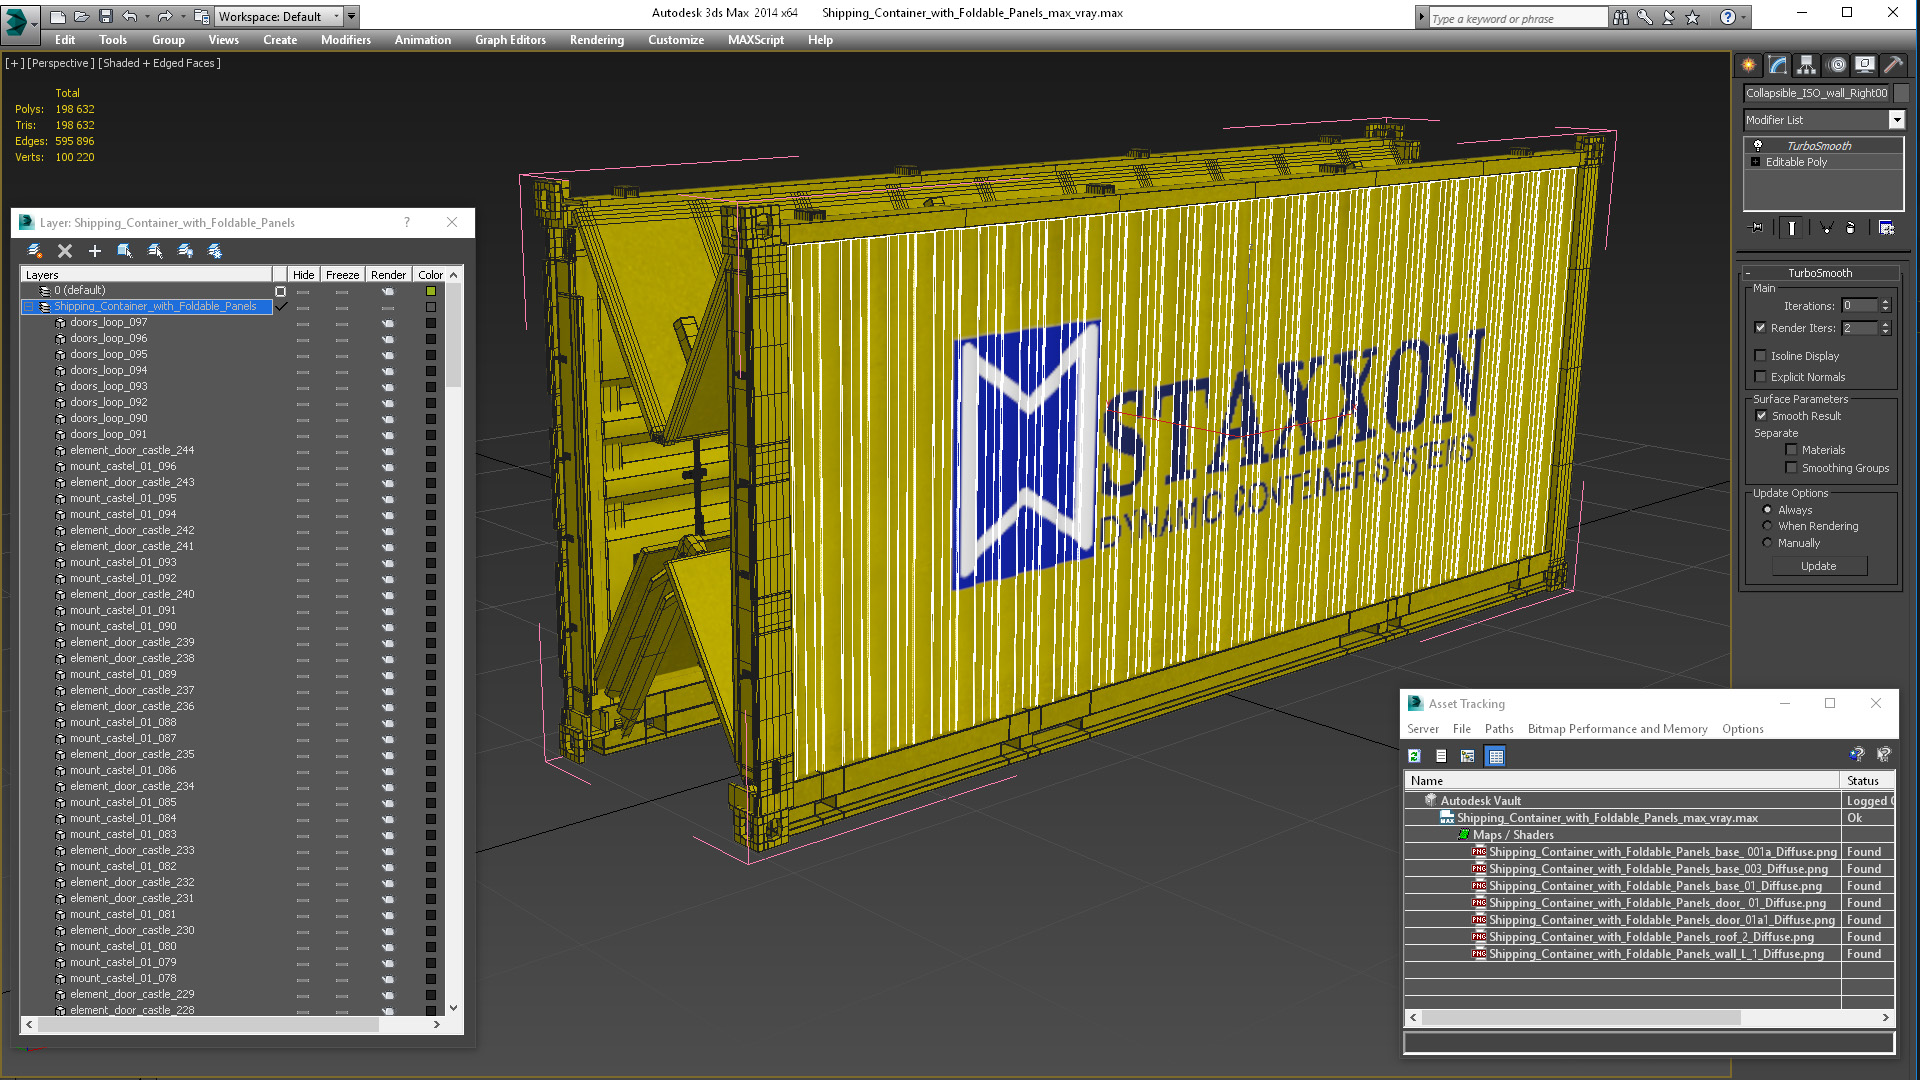Click Configure Modifier Sets icon
1920x1080 pixels.
point(1886,228)
